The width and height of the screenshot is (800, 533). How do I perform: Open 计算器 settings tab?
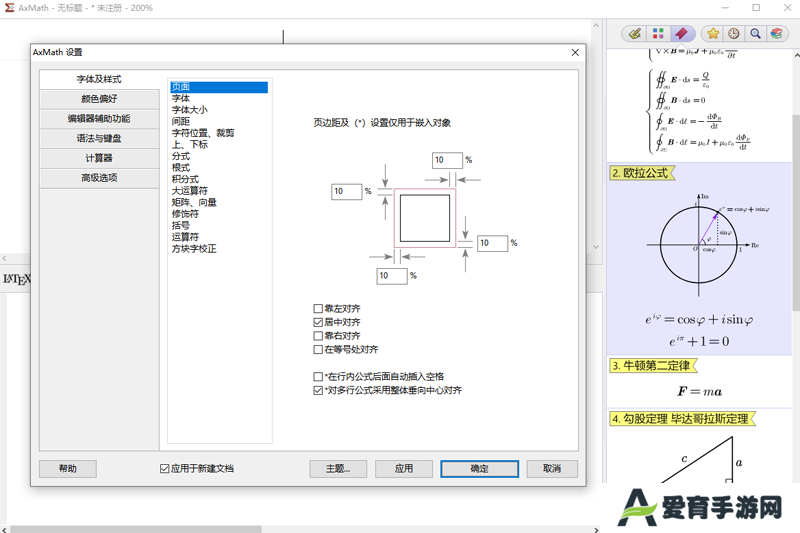pos(99,158)
